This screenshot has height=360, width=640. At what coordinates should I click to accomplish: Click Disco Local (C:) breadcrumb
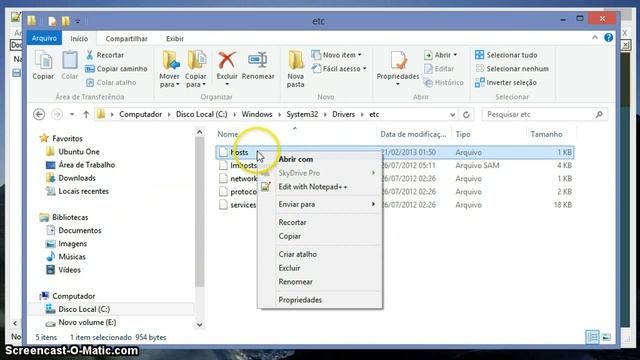pos(202,114)
